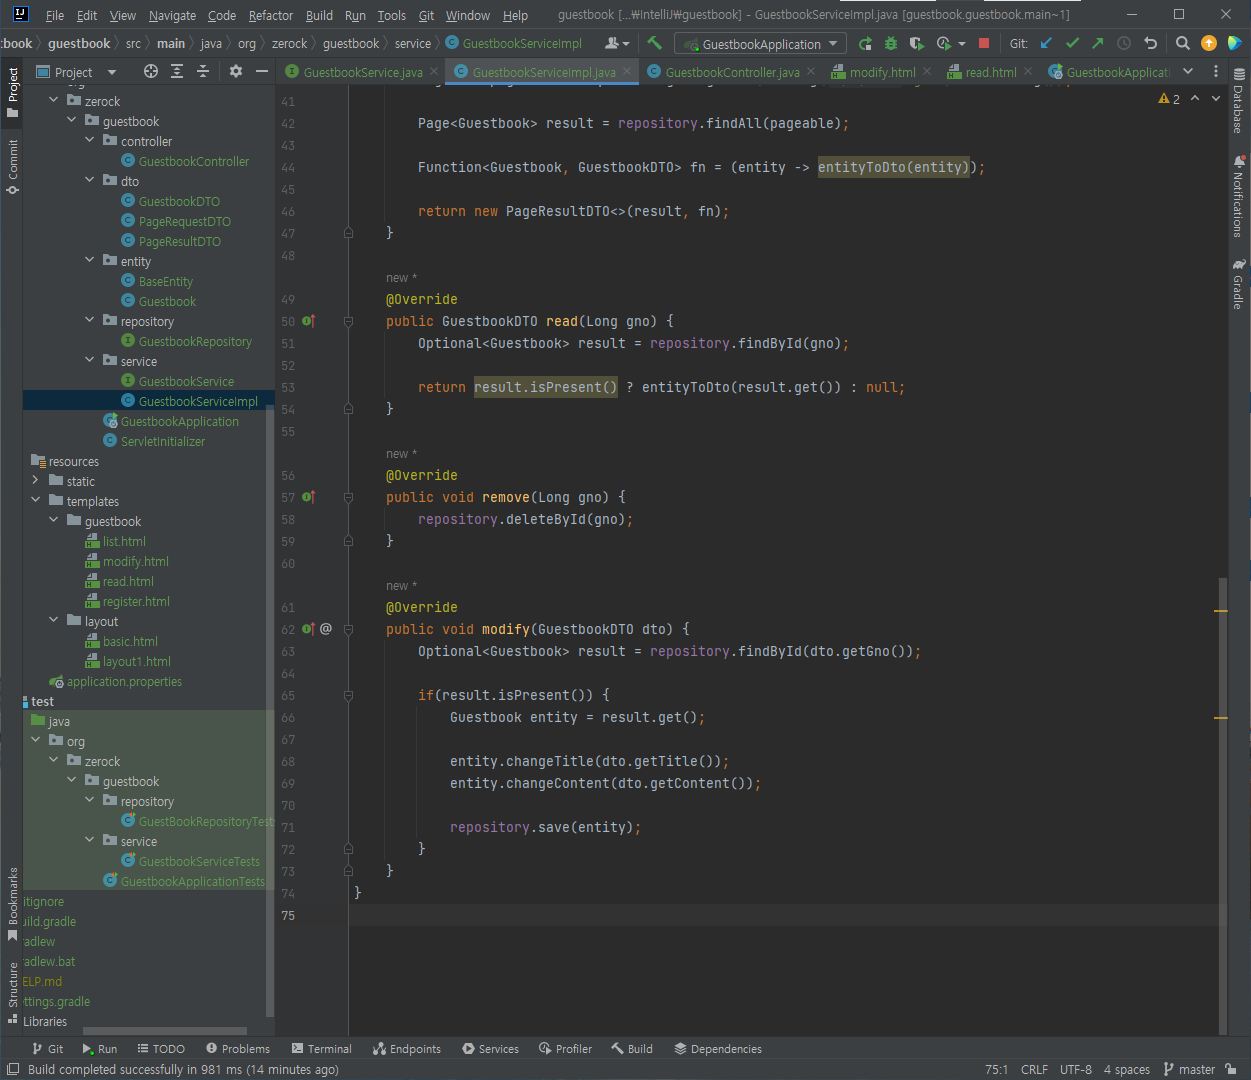Click override gutter icon at line 50
1251x1080 pixels.
(x=309, y=321)
